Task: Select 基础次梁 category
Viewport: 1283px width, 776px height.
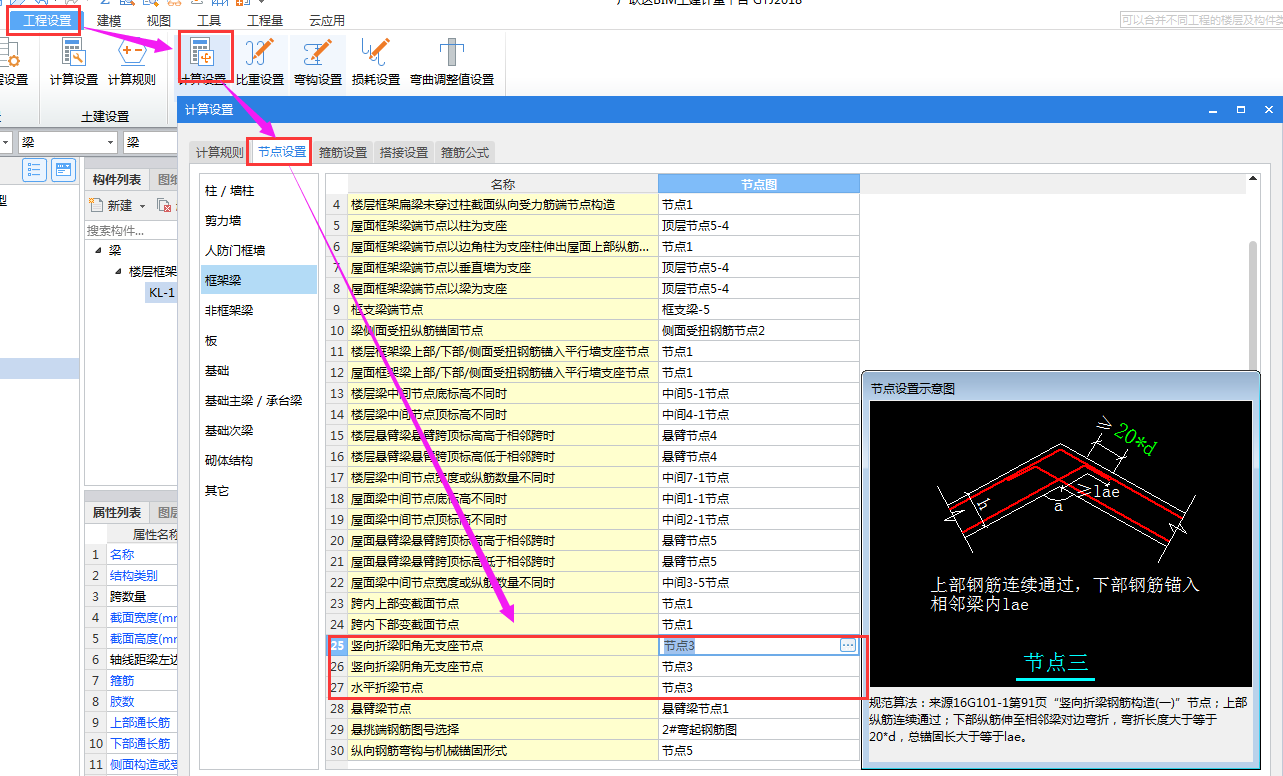Action: (x=259, y=430)
